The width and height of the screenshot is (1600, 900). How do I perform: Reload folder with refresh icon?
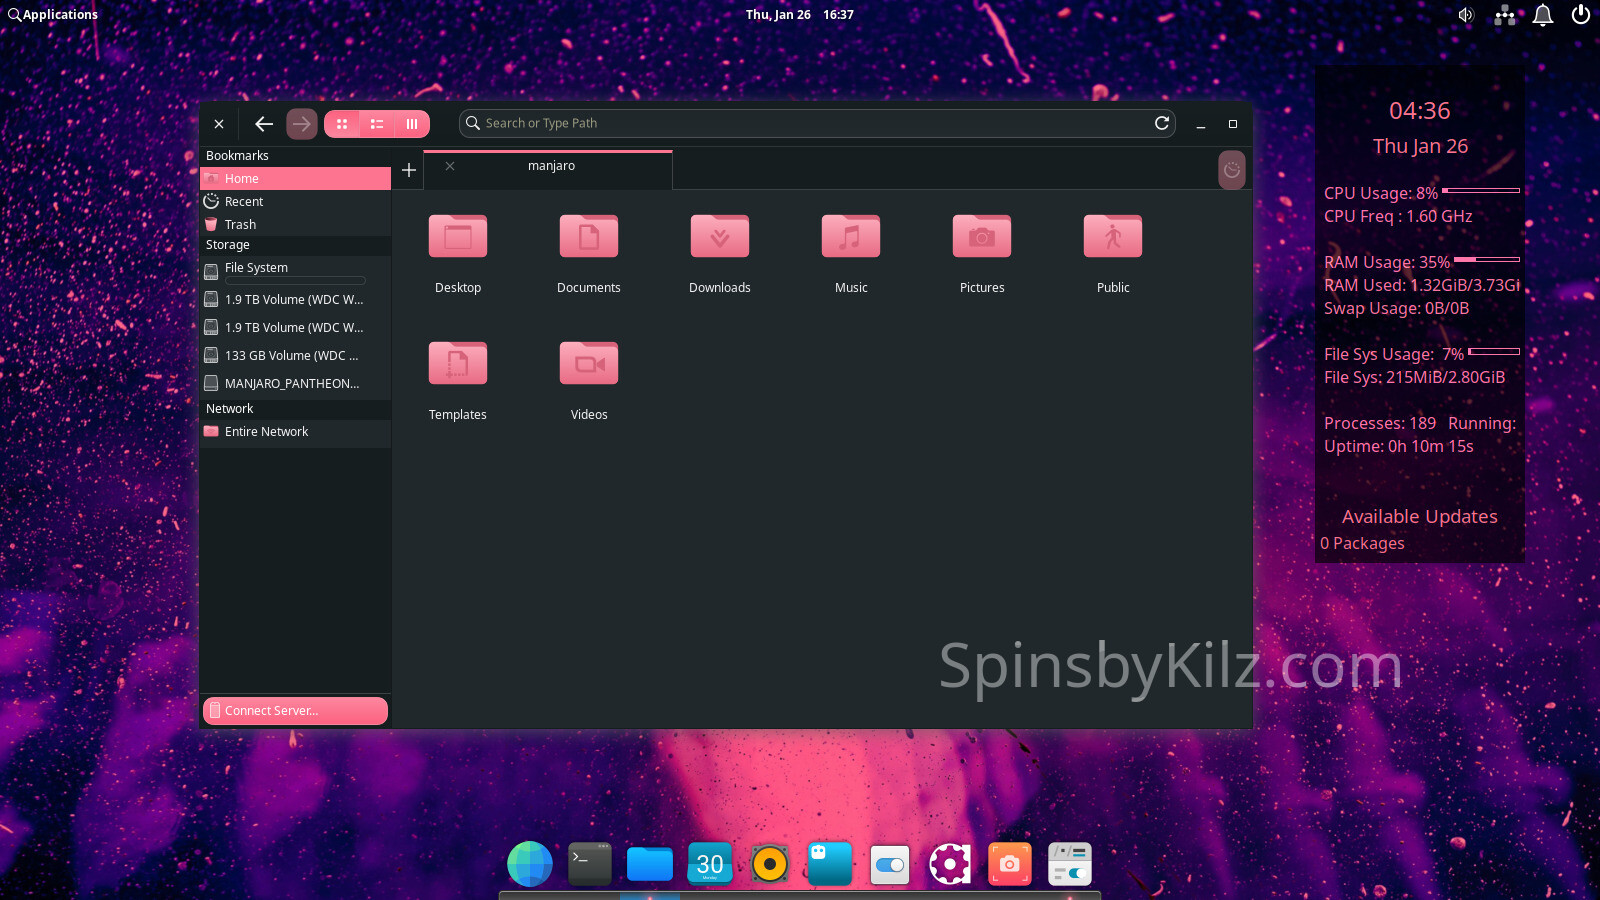[1162, 123]
